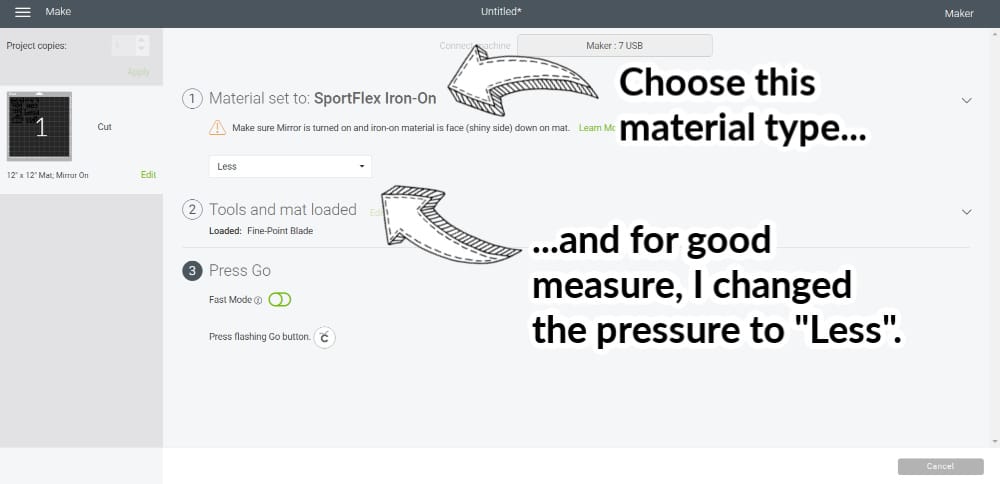This screenshot has height=484, width=1000.
Task: Click the orange mirror warning triangle icon
Action: pos(217,128)
